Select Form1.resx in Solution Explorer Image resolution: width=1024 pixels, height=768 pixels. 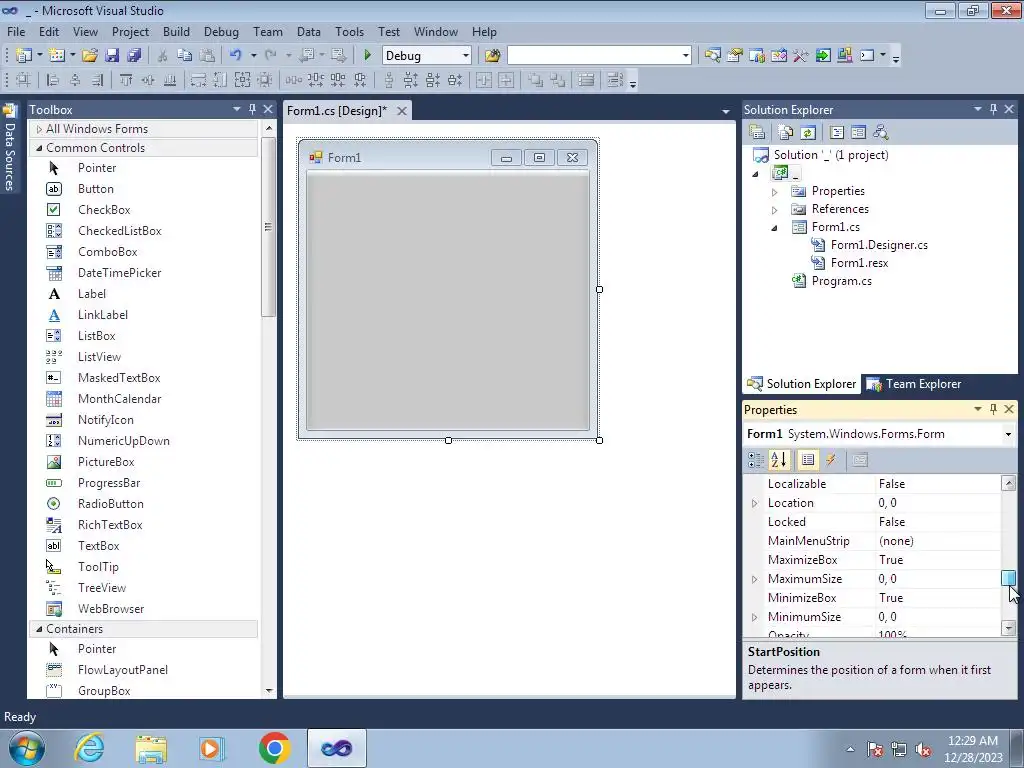pyautogui.click(x=859, y=263)
